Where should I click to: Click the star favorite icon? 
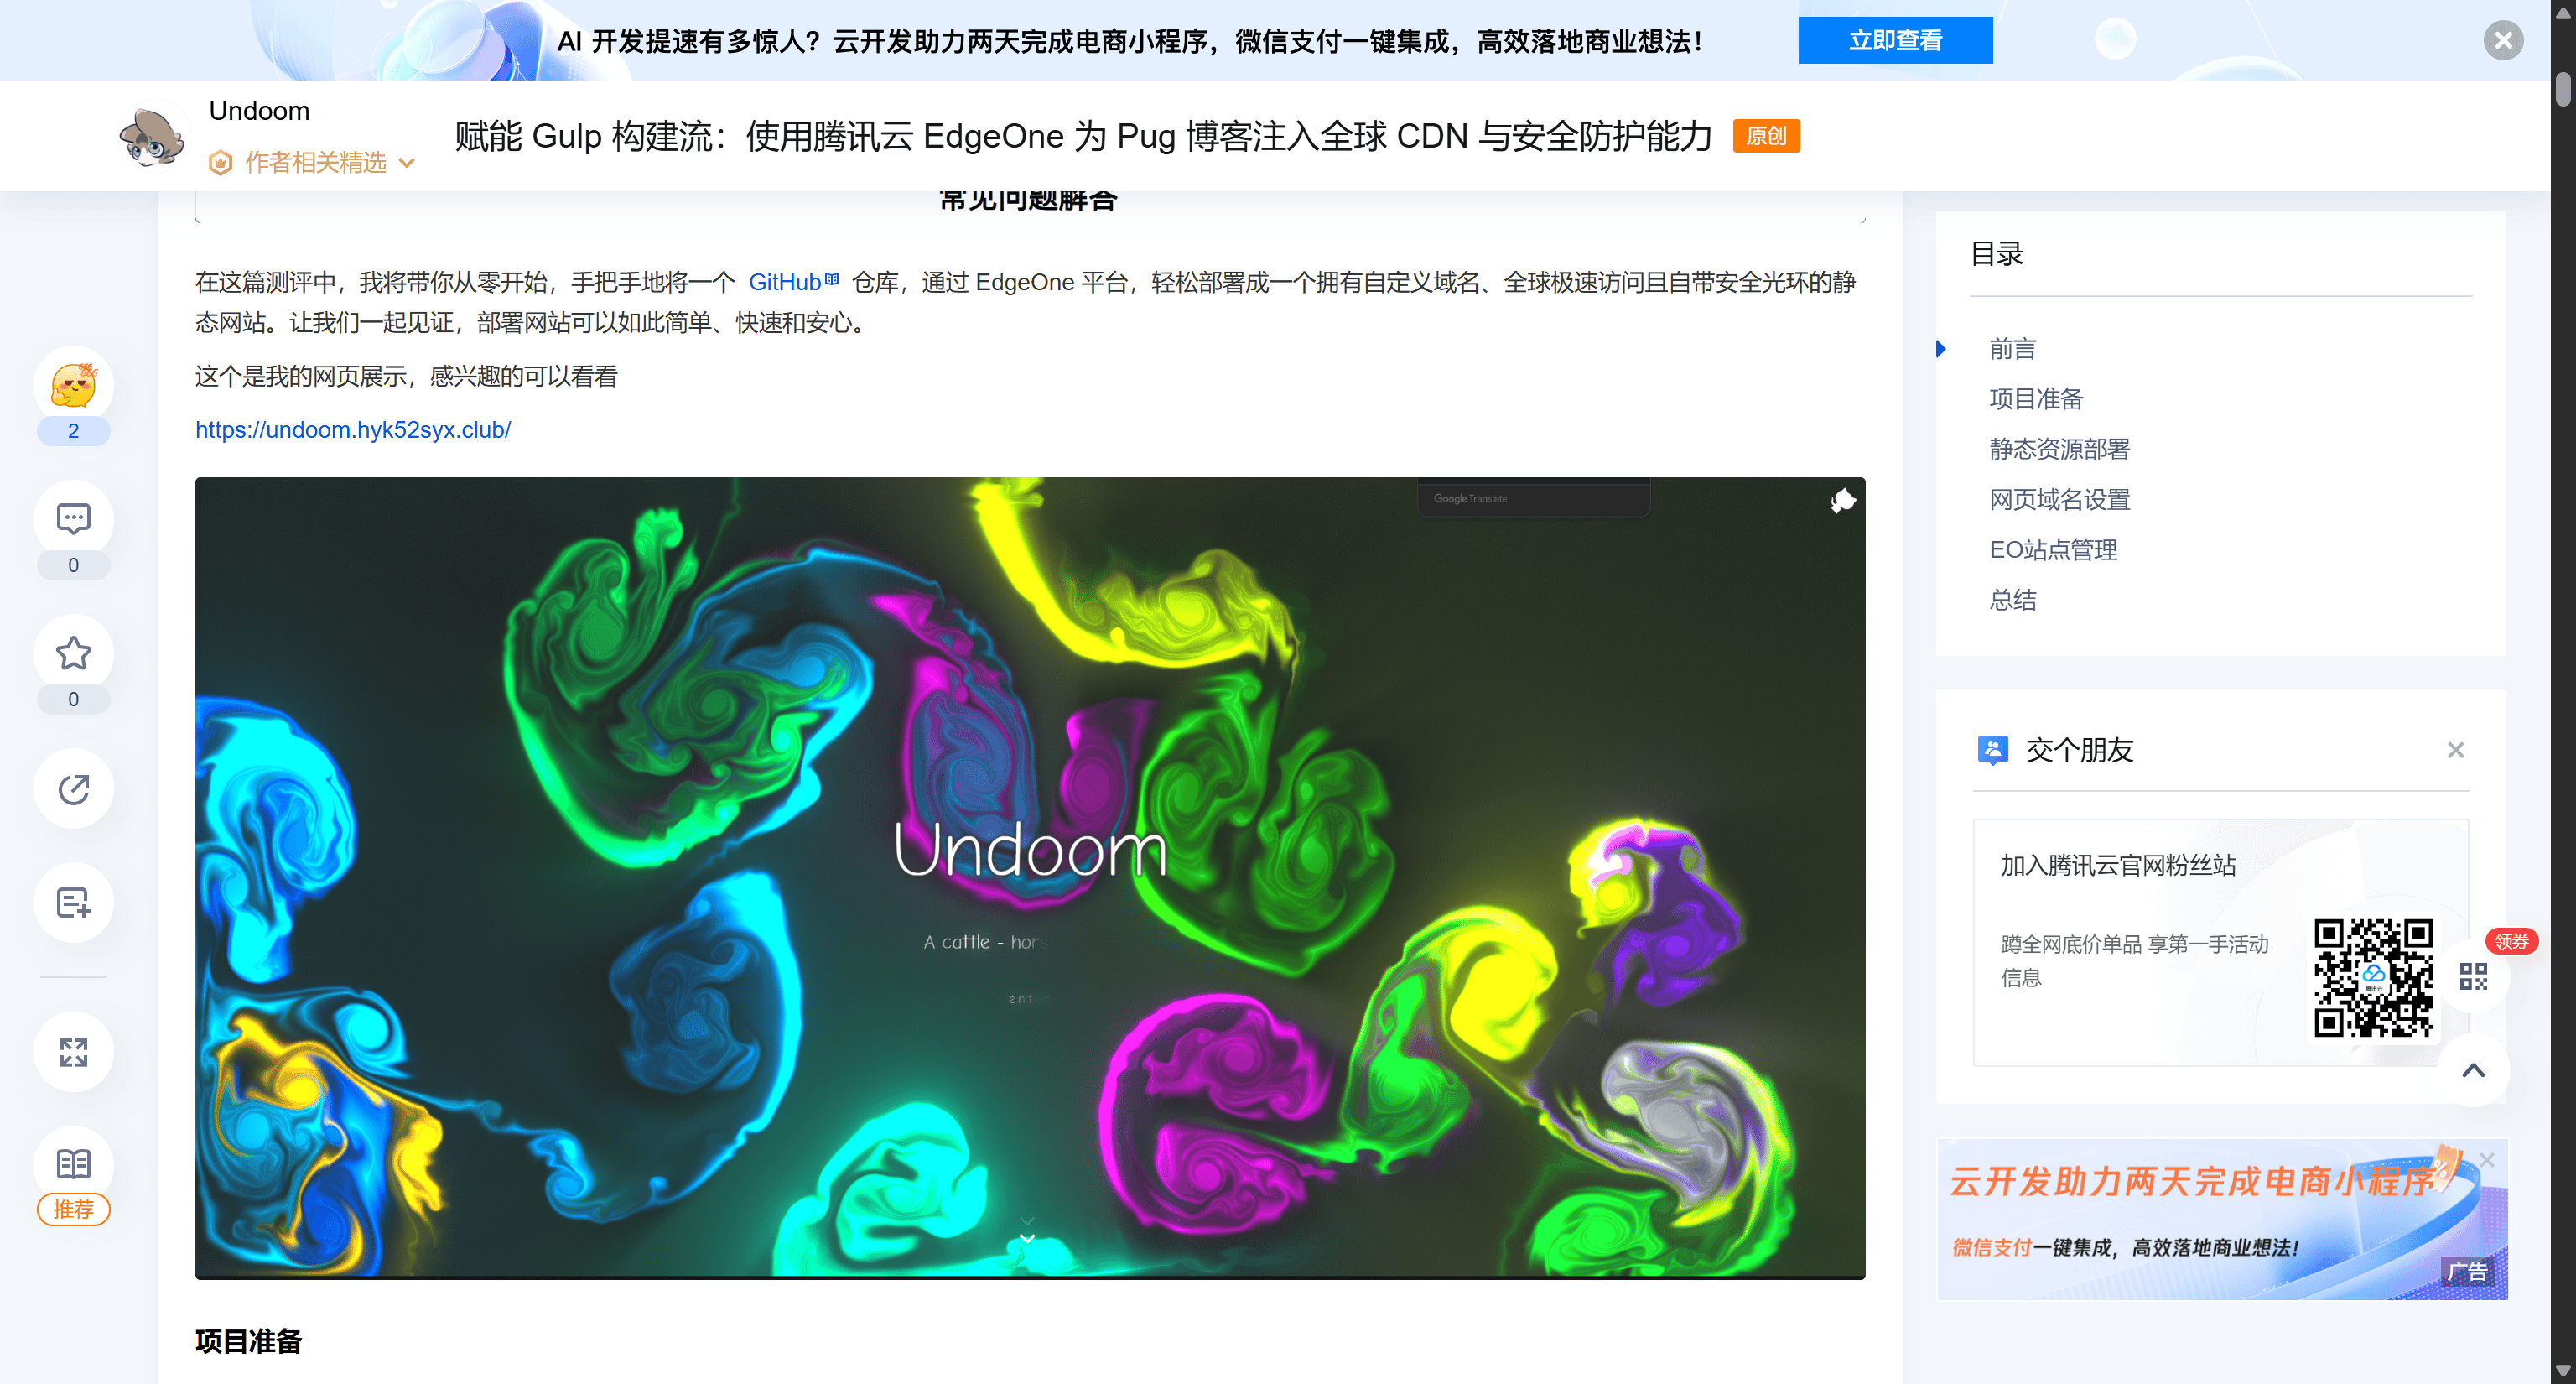73,654
